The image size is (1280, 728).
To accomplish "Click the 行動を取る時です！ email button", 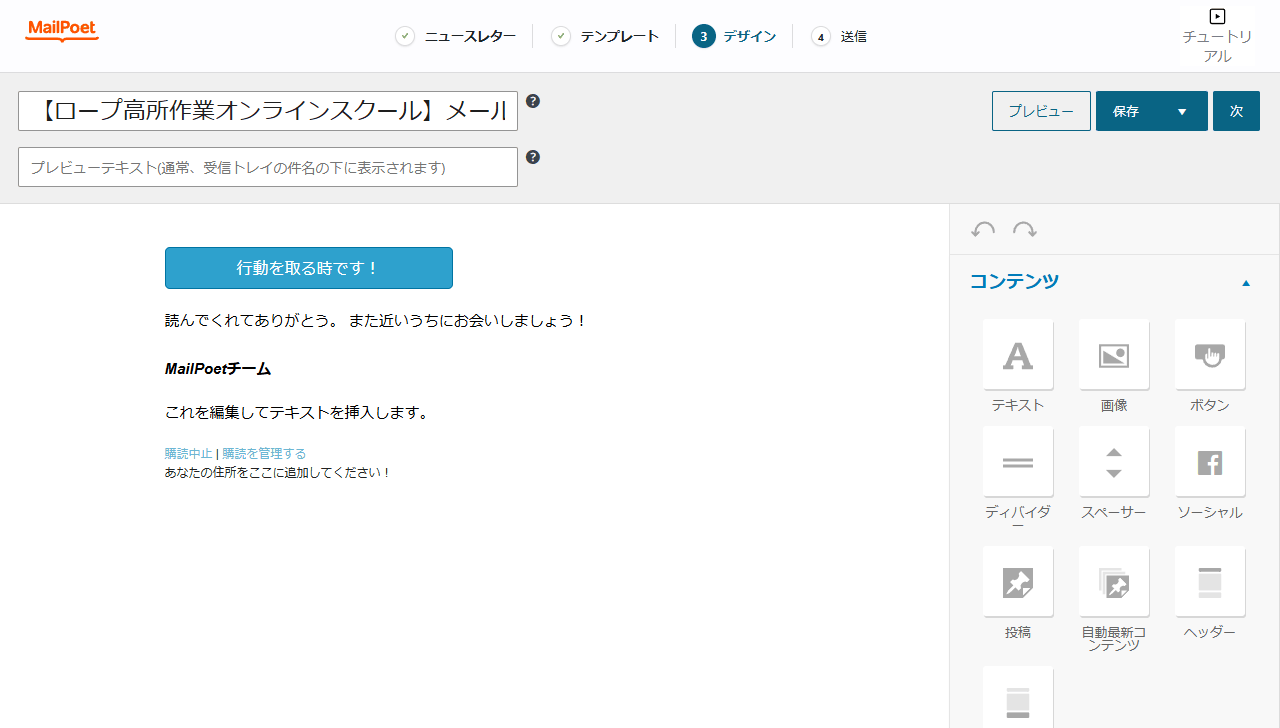I will coord(309,268).
